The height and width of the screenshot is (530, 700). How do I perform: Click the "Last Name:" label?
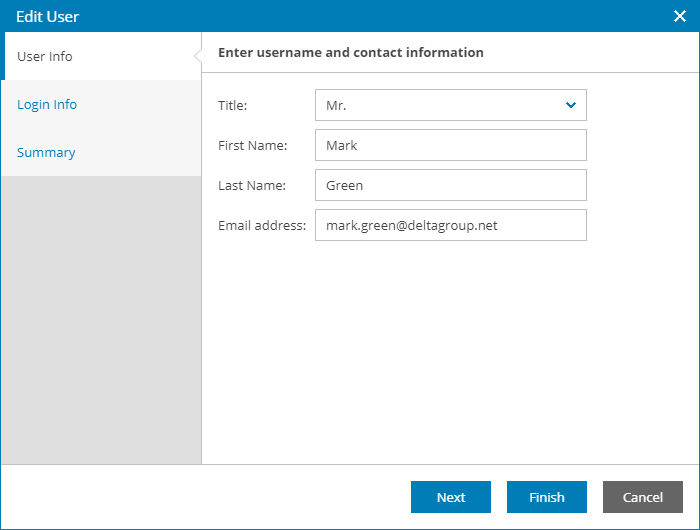252,185
